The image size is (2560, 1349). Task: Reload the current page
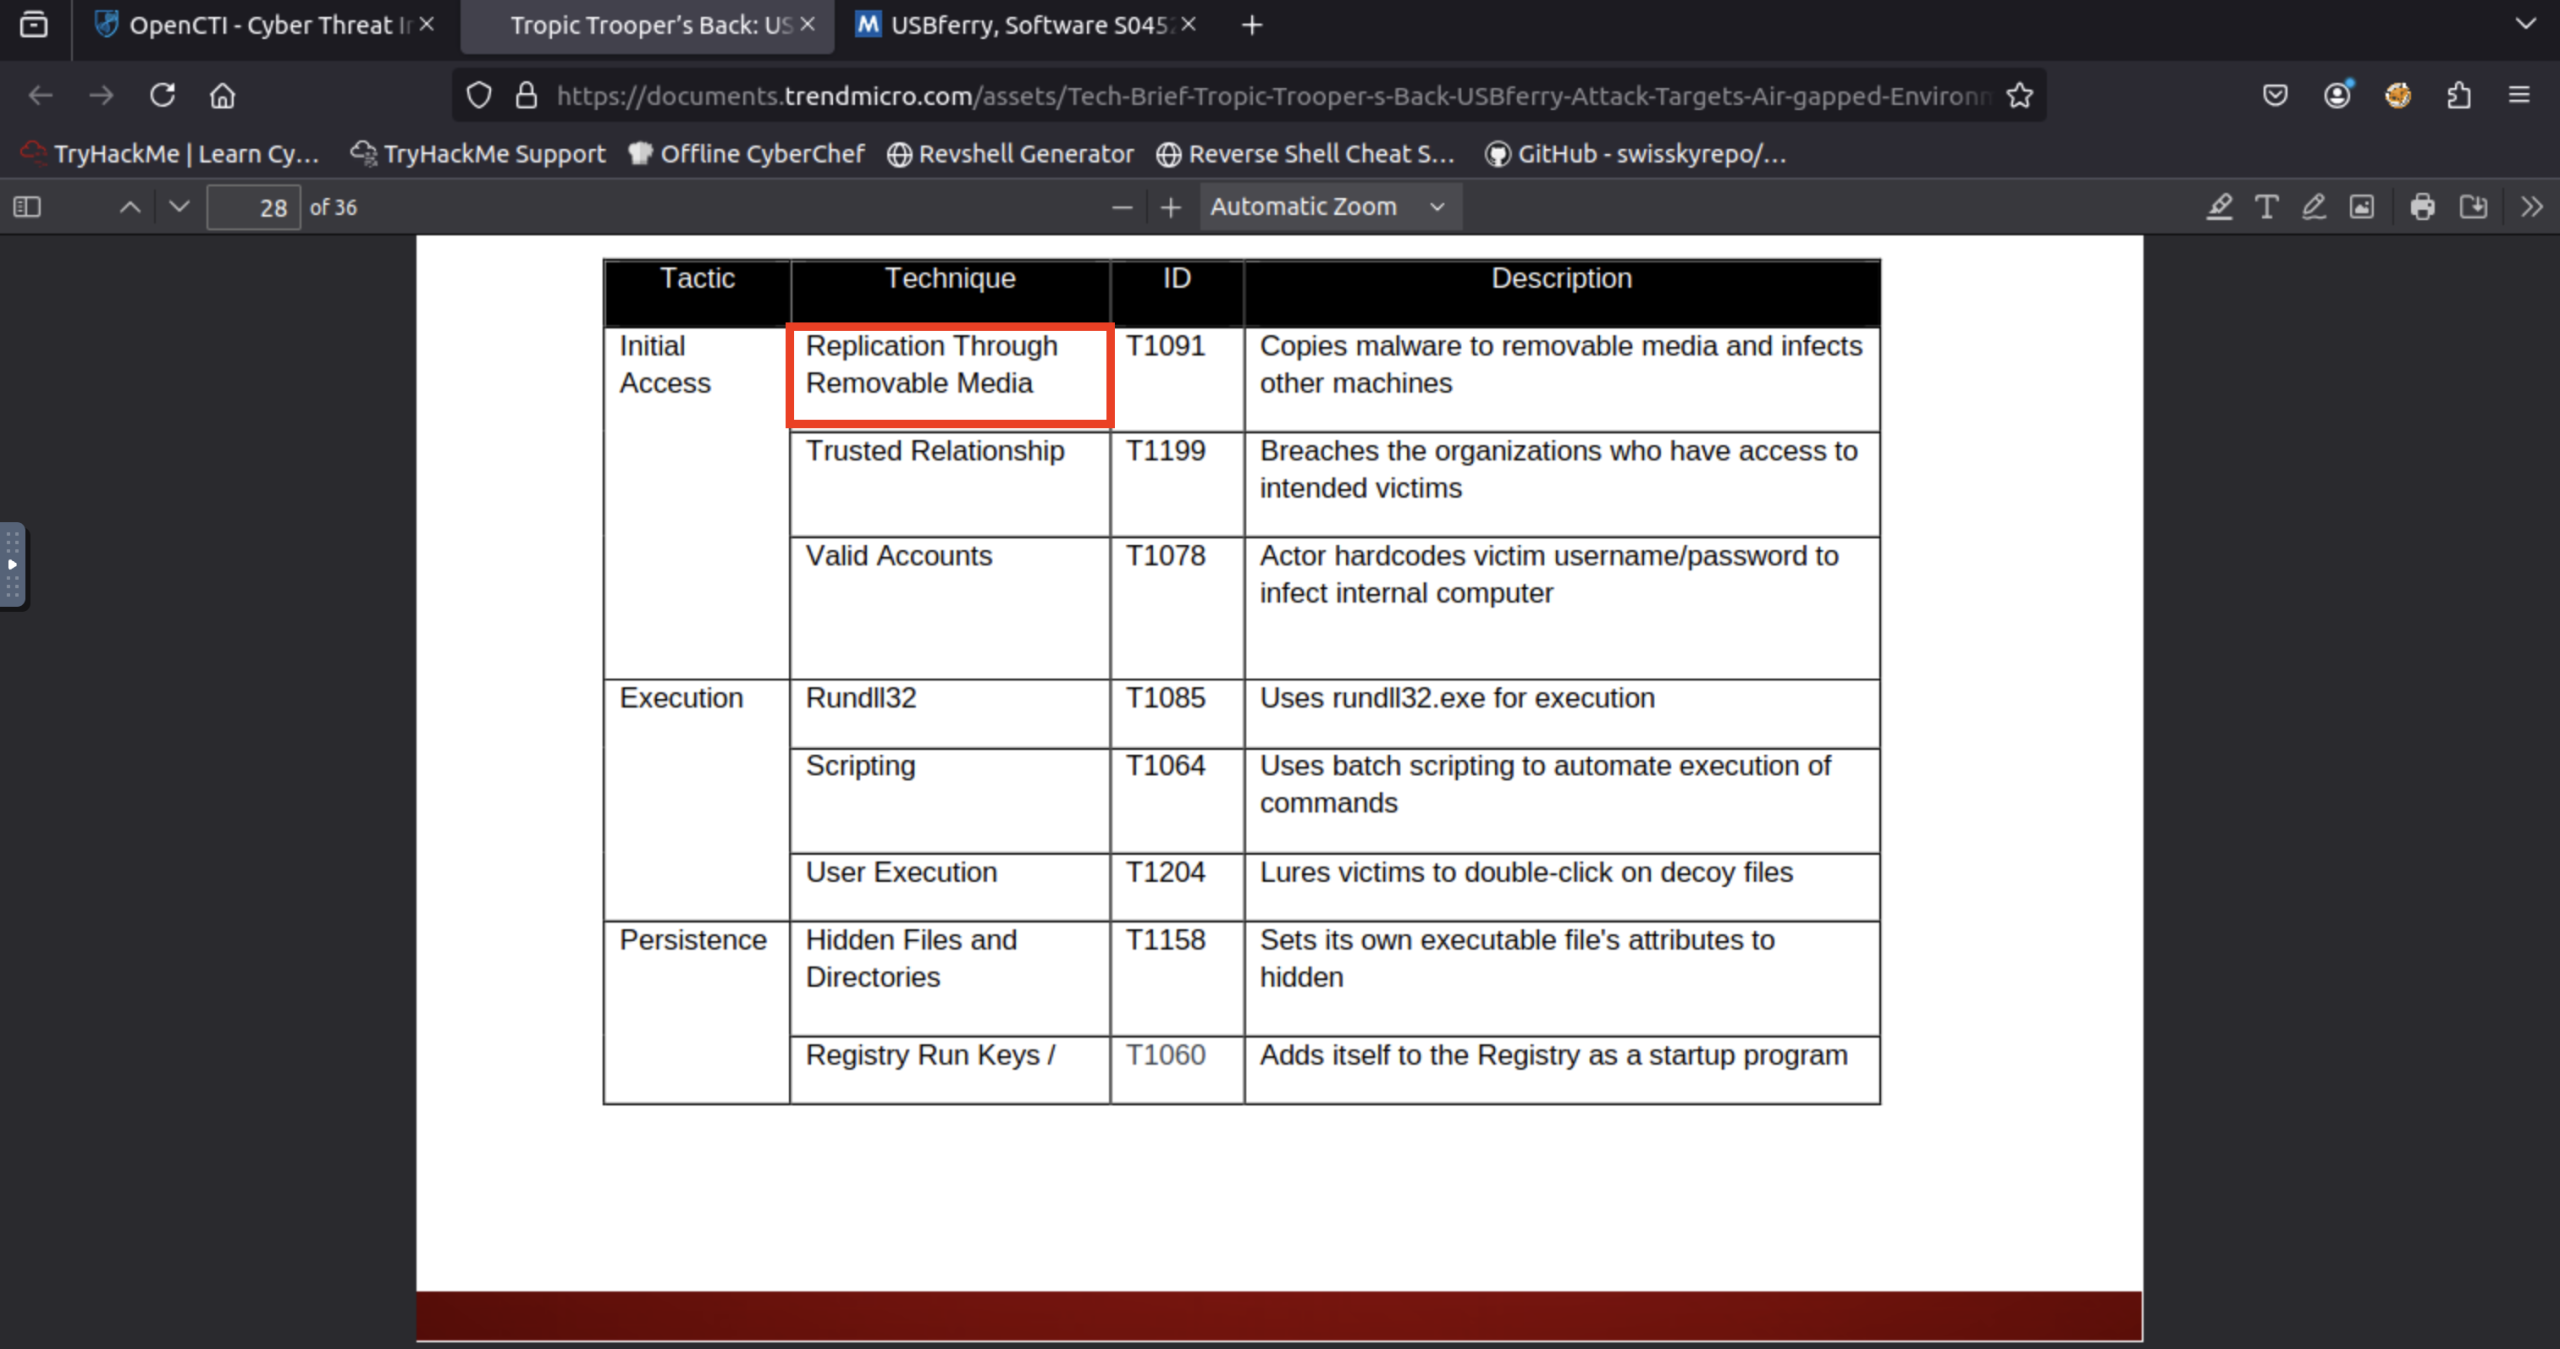point(162,95)
